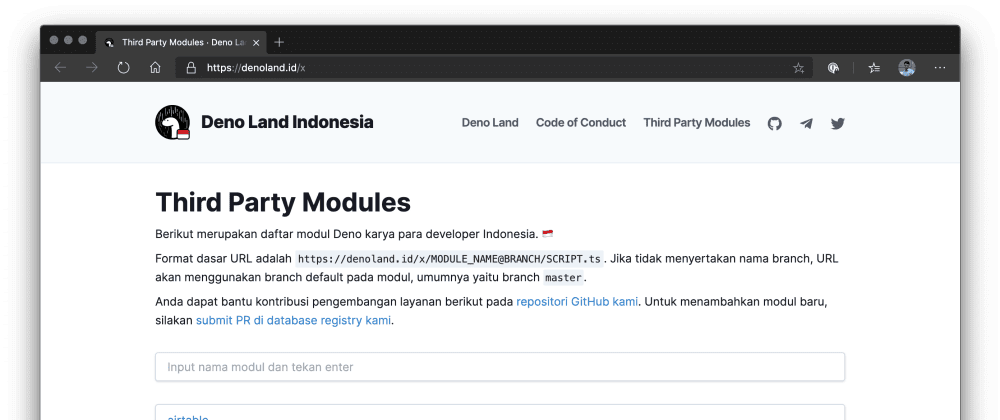
Task: Bookmark this page with the star icon
Action: coord(798,68)
